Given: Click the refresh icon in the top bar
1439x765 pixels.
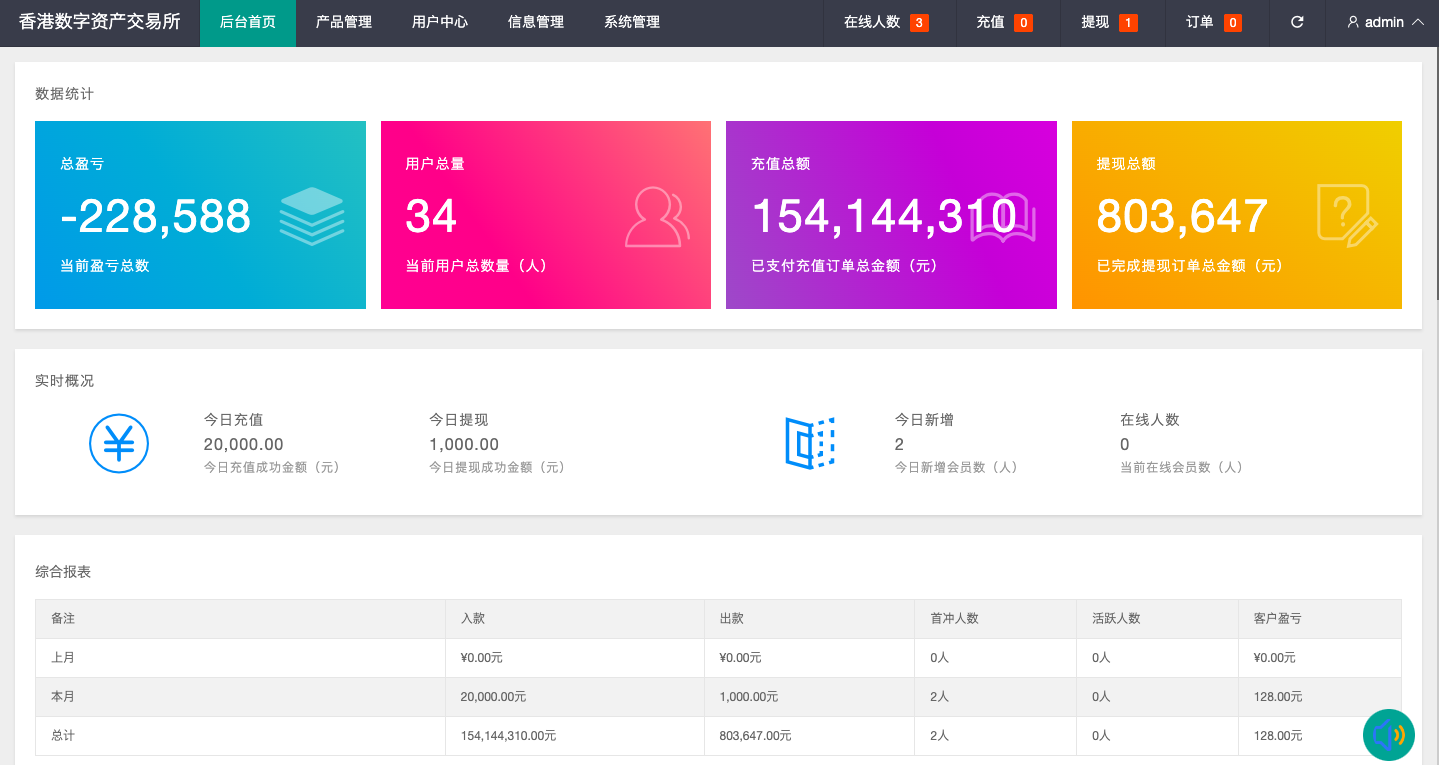Looking at the screenshot, I should click(1297, 22).
